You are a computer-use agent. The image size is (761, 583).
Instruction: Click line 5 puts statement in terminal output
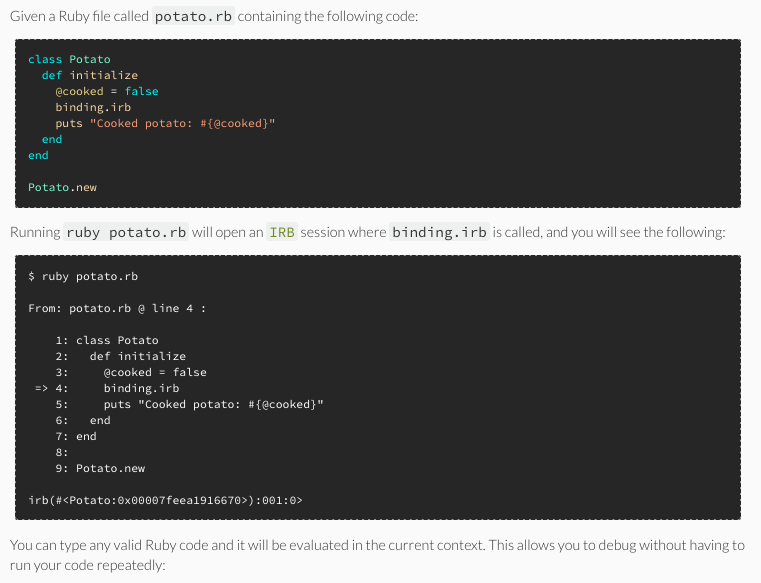tap(213, 404)
